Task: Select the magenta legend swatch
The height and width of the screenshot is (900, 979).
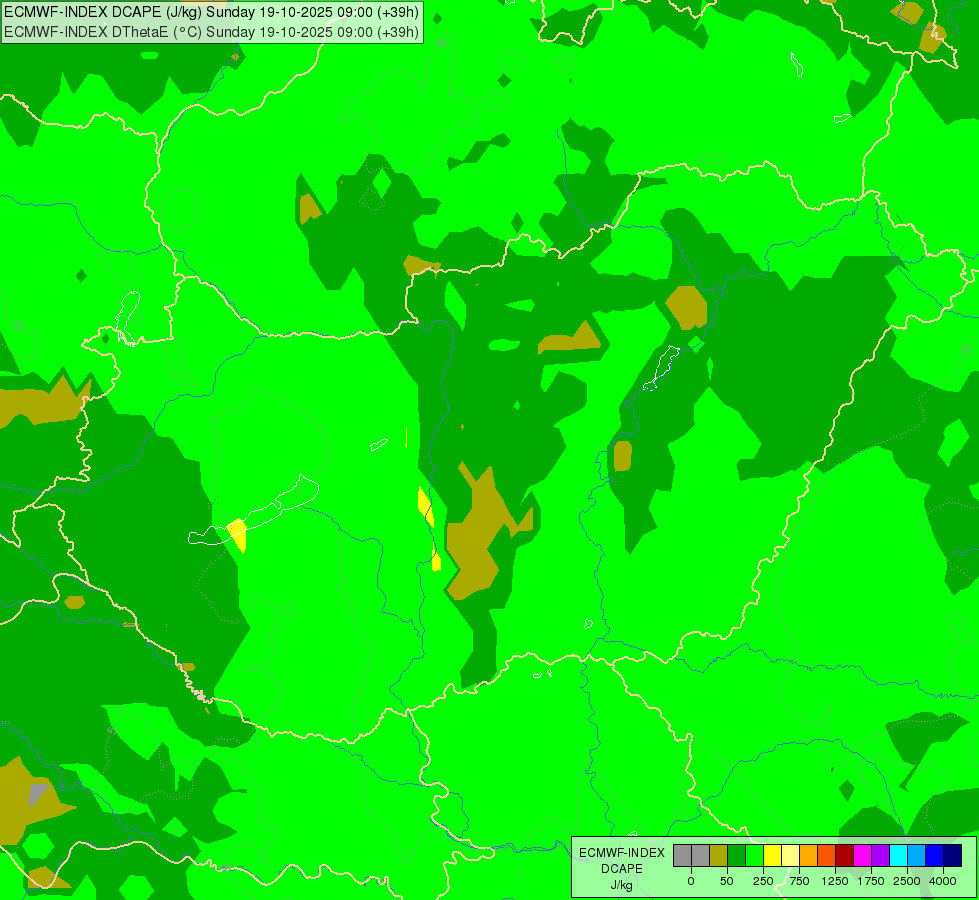Action: coord(863,856)
